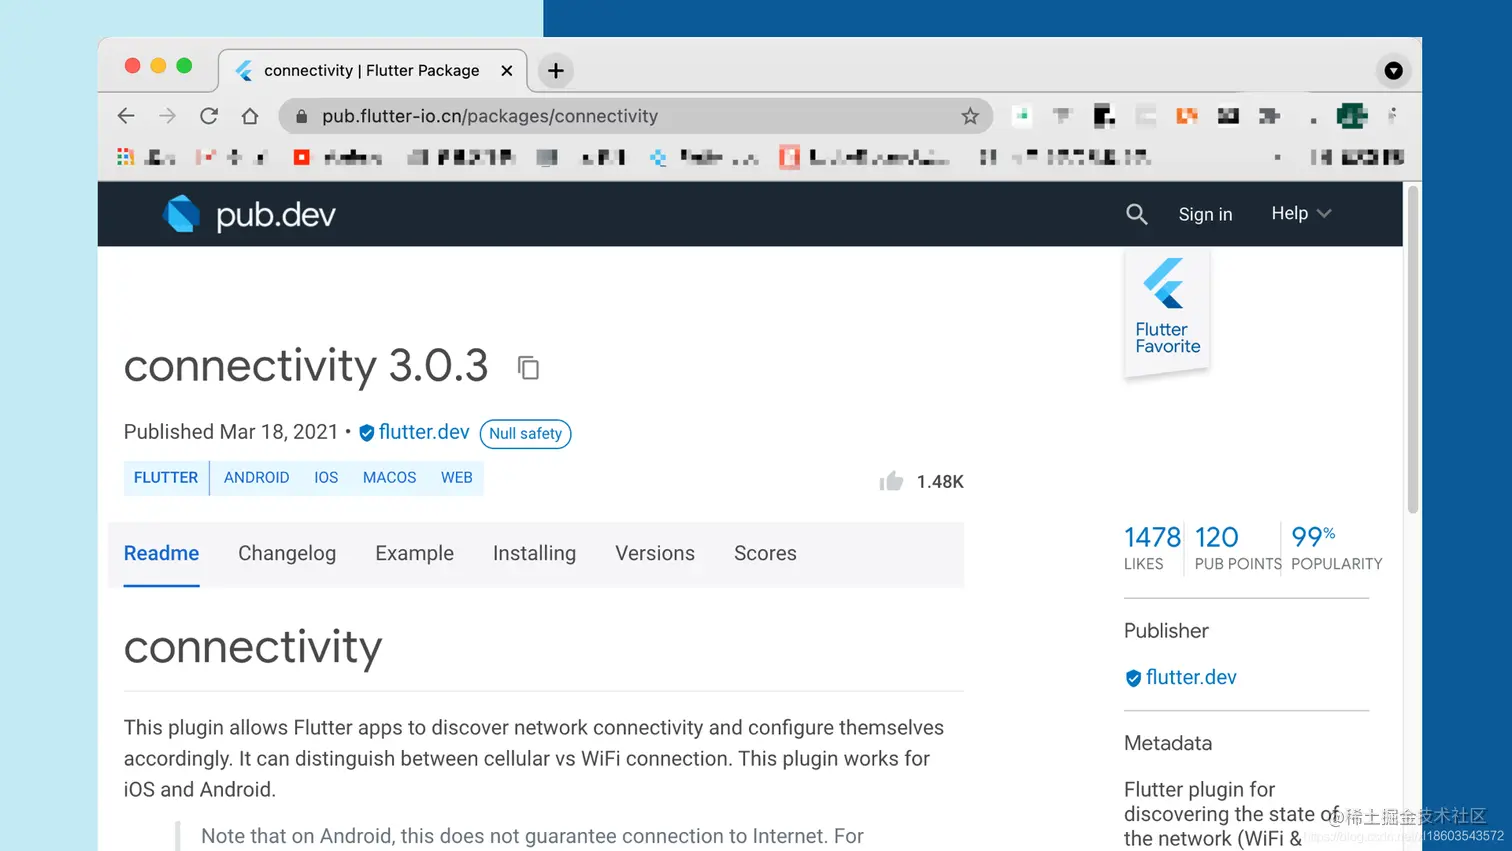Open the red square bookmark
The width and height of the screenshot is (1512, 851).
(x=301, y=157)
